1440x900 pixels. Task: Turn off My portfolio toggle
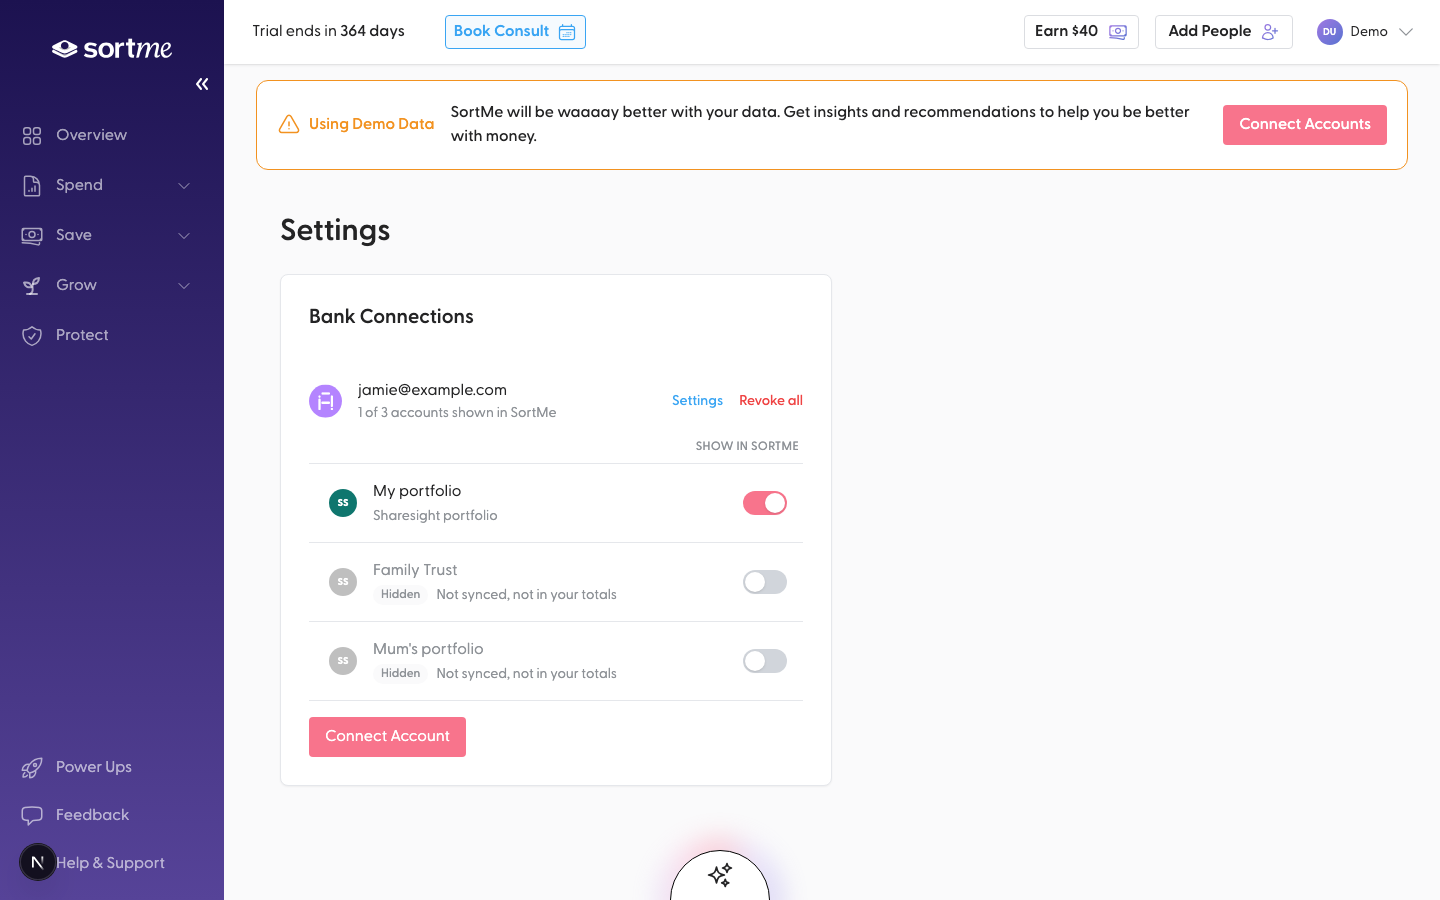[x=765, y=503]
